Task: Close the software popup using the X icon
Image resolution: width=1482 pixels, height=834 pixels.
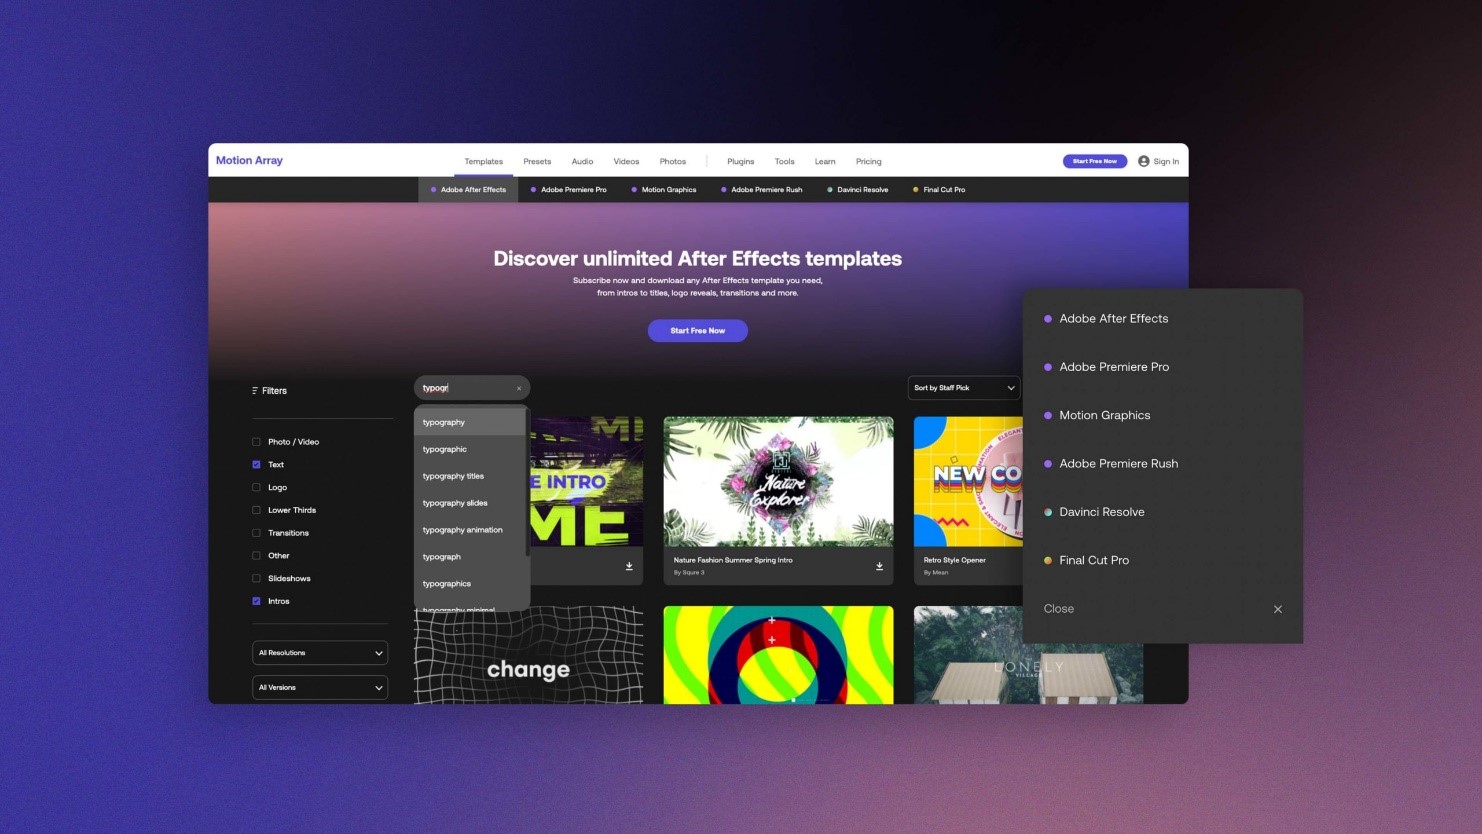Action: point(1277,609)
